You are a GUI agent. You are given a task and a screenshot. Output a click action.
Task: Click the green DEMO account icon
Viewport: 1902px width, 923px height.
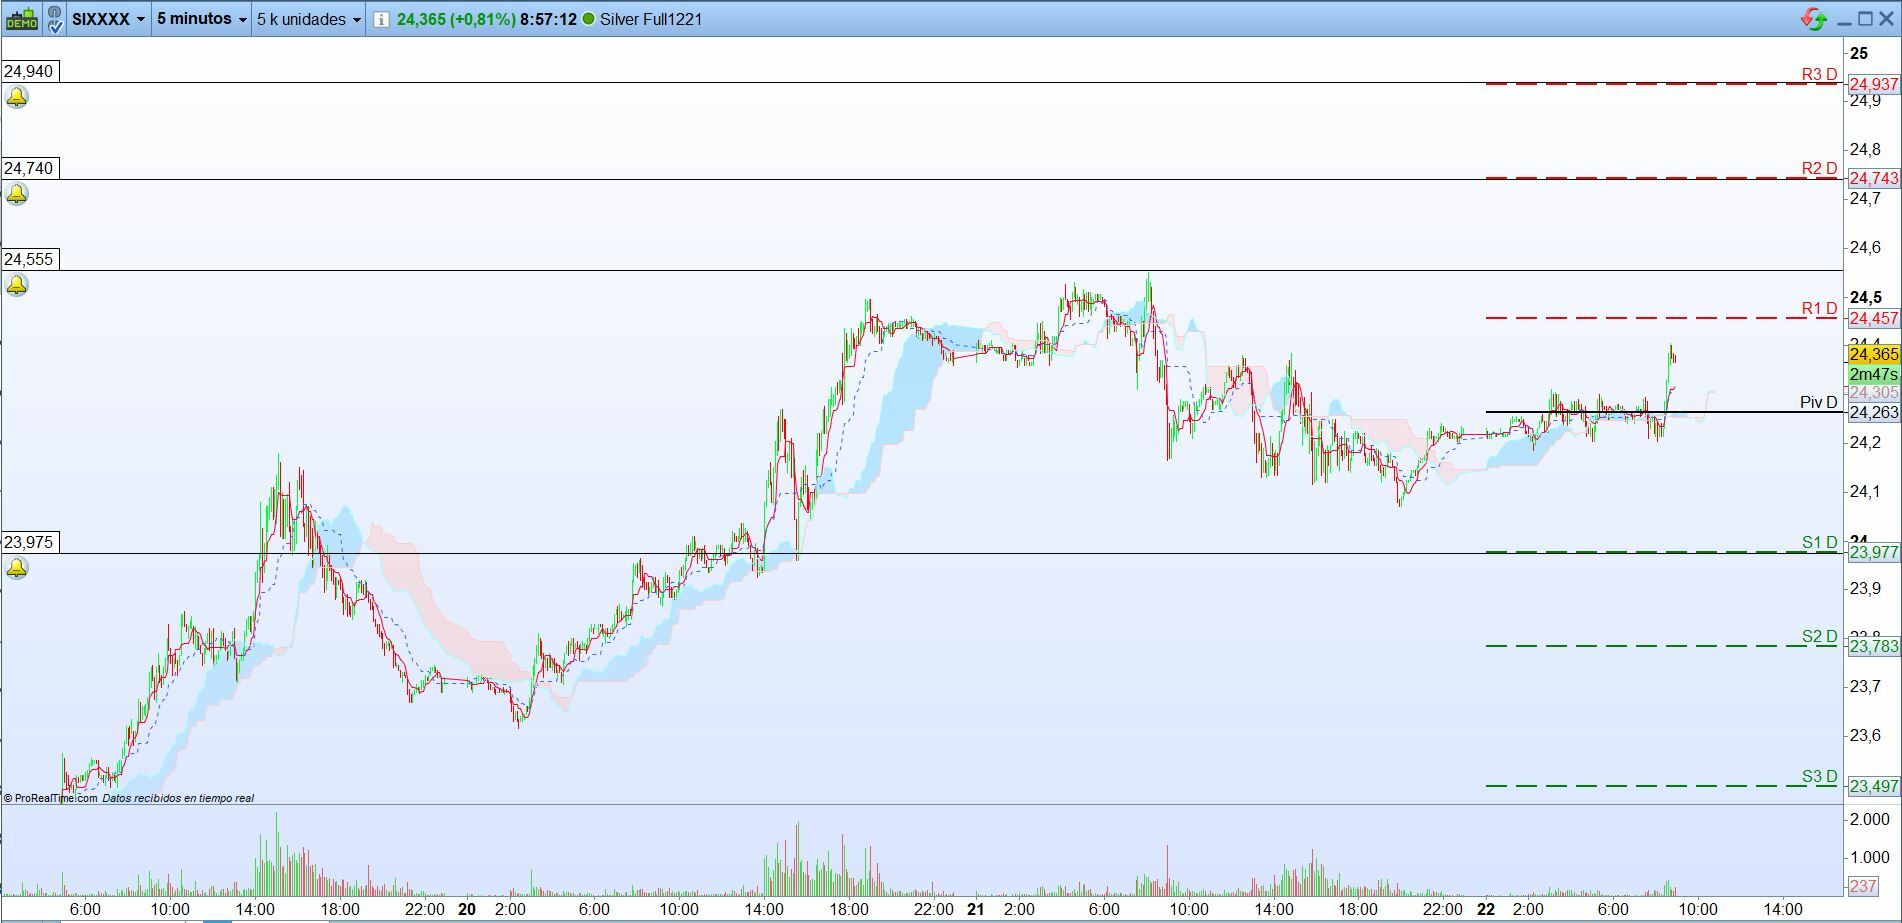coord(22,19)
